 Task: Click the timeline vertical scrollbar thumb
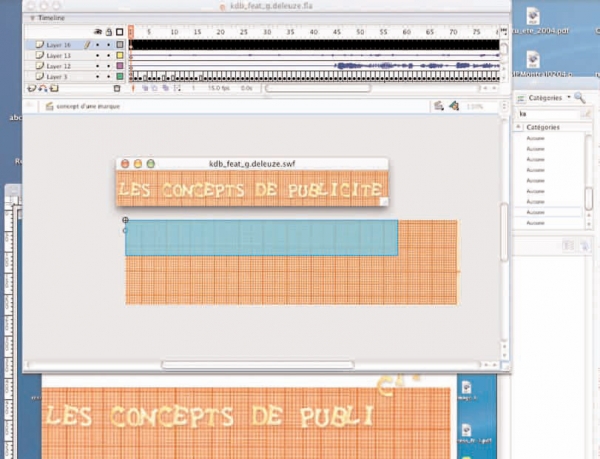504,49
